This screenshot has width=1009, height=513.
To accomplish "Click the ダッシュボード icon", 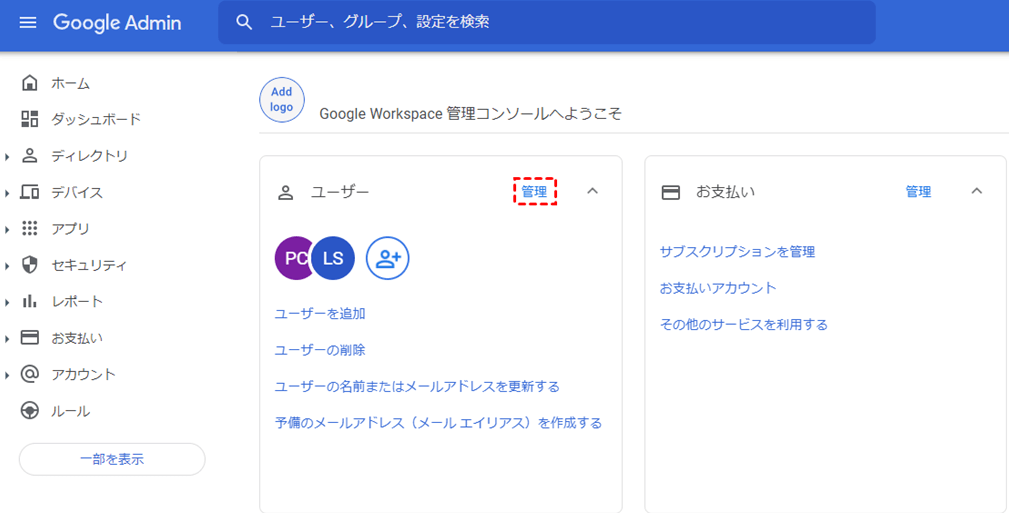I will click(x=30, y=119).
